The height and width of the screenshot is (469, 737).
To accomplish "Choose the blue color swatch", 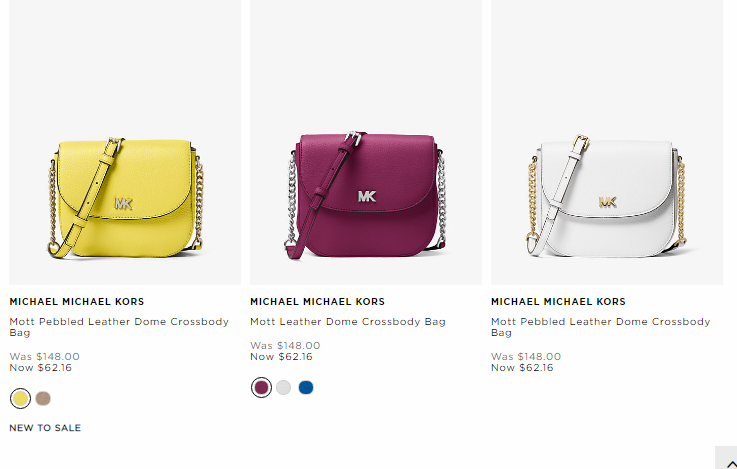I will point(306,388).
